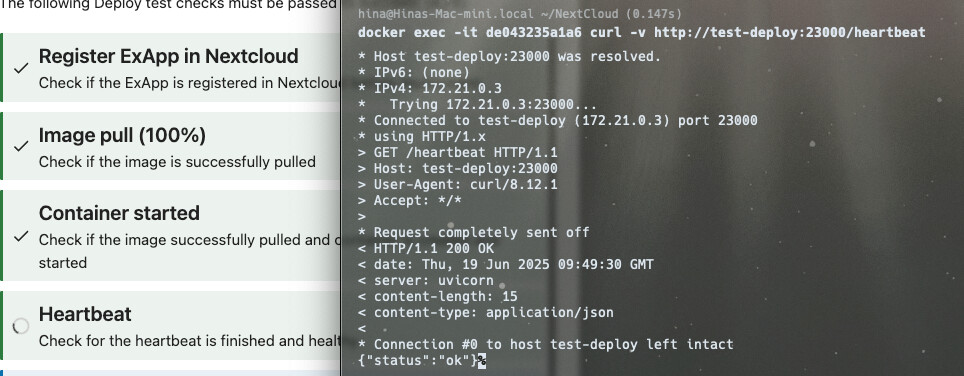Screen dimensions: 964x376
Task: Click the 'Check if the image is successfully pulled' description
Action: [177, 162]
